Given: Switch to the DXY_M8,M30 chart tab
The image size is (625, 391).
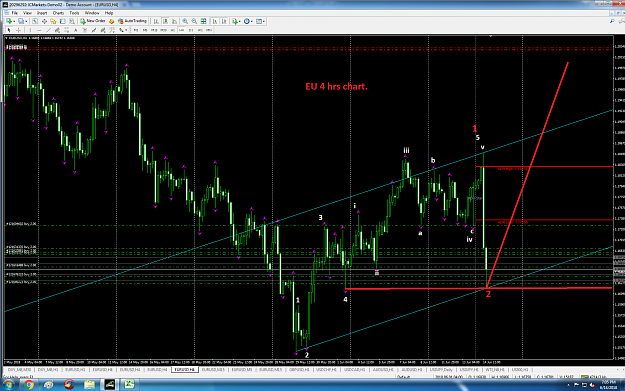Looking at the screenshot, I should [19, 370].
